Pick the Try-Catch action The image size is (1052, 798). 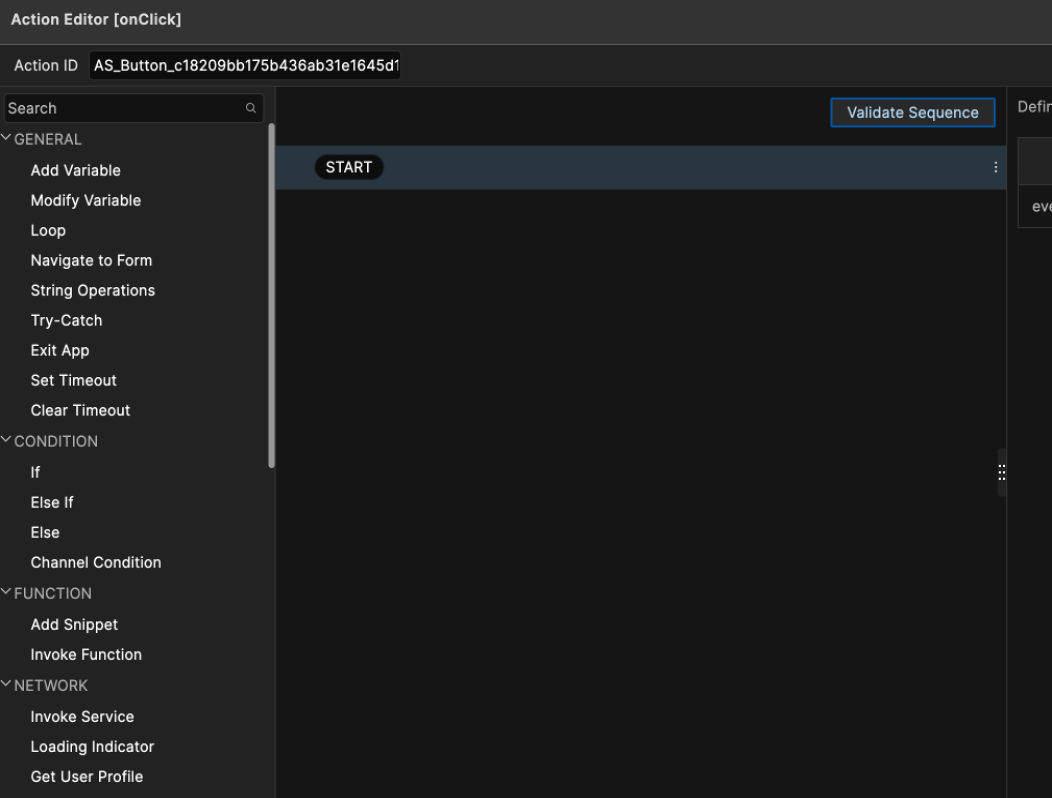click(x=66, y=321)
